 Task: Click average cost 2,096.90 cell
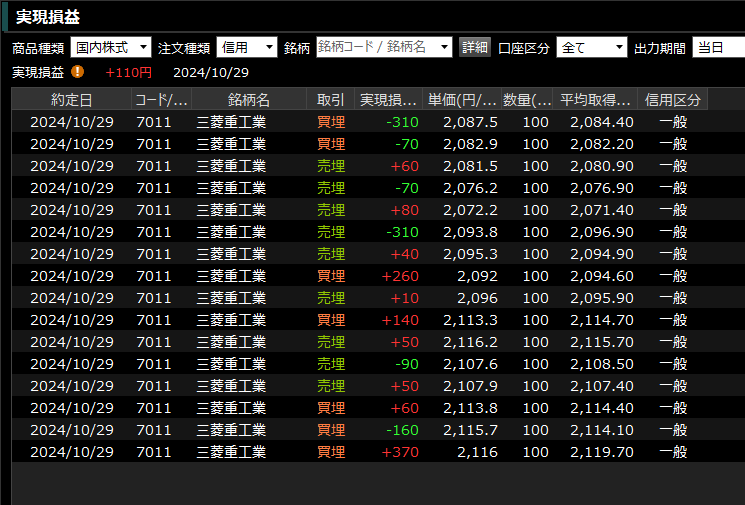tap(602, 232)
